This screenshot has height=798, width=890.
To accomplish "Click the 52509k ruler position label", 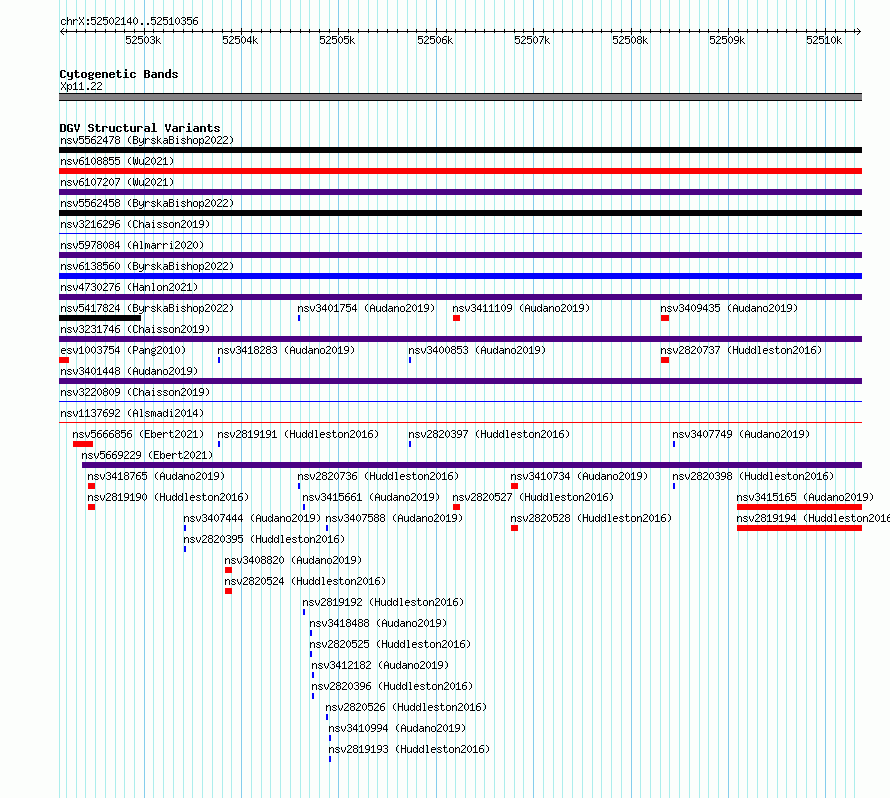I will click(x=727, y=40).
